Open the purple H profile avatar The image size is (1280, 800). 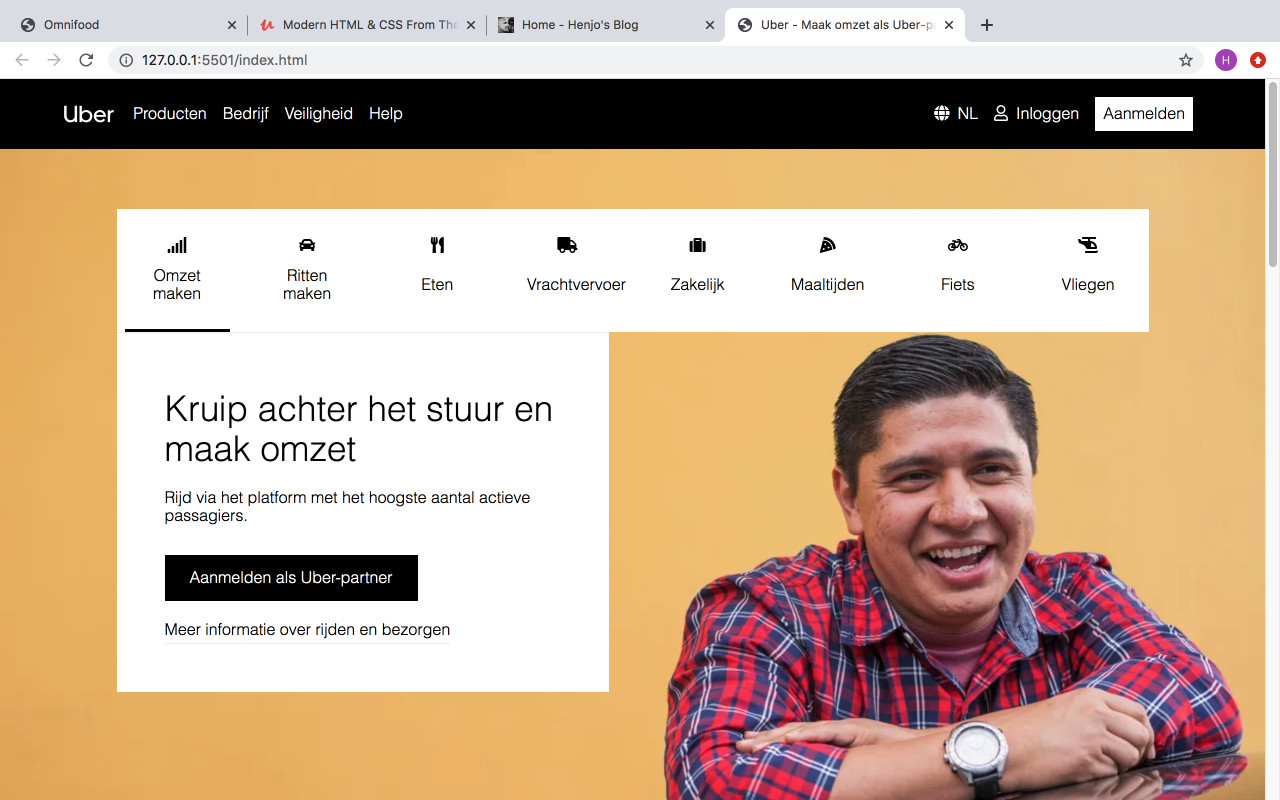tap(1226, 60)
